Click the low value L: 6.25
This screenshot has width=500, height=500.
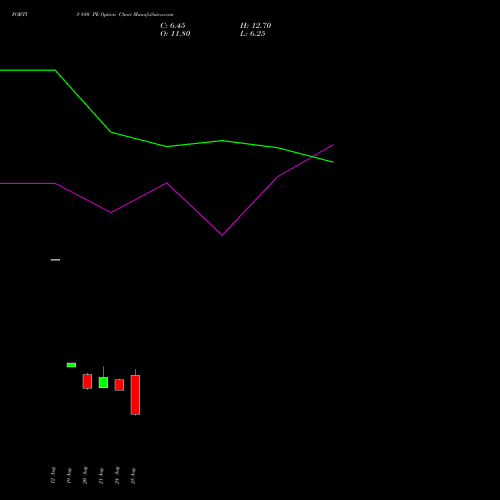(x=253, y=34)
